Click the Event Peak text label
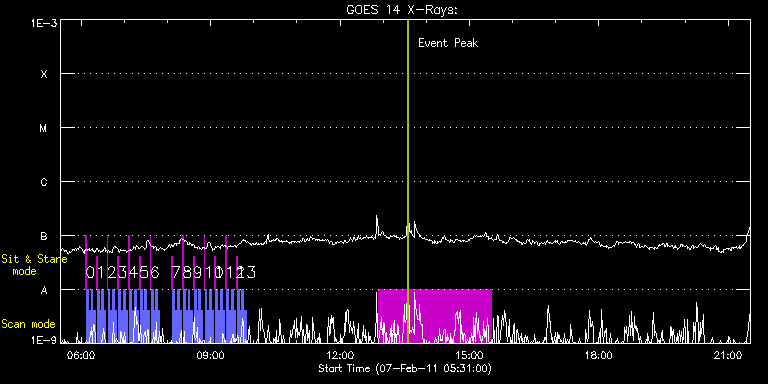768x384 pixels. click(448, 43)
